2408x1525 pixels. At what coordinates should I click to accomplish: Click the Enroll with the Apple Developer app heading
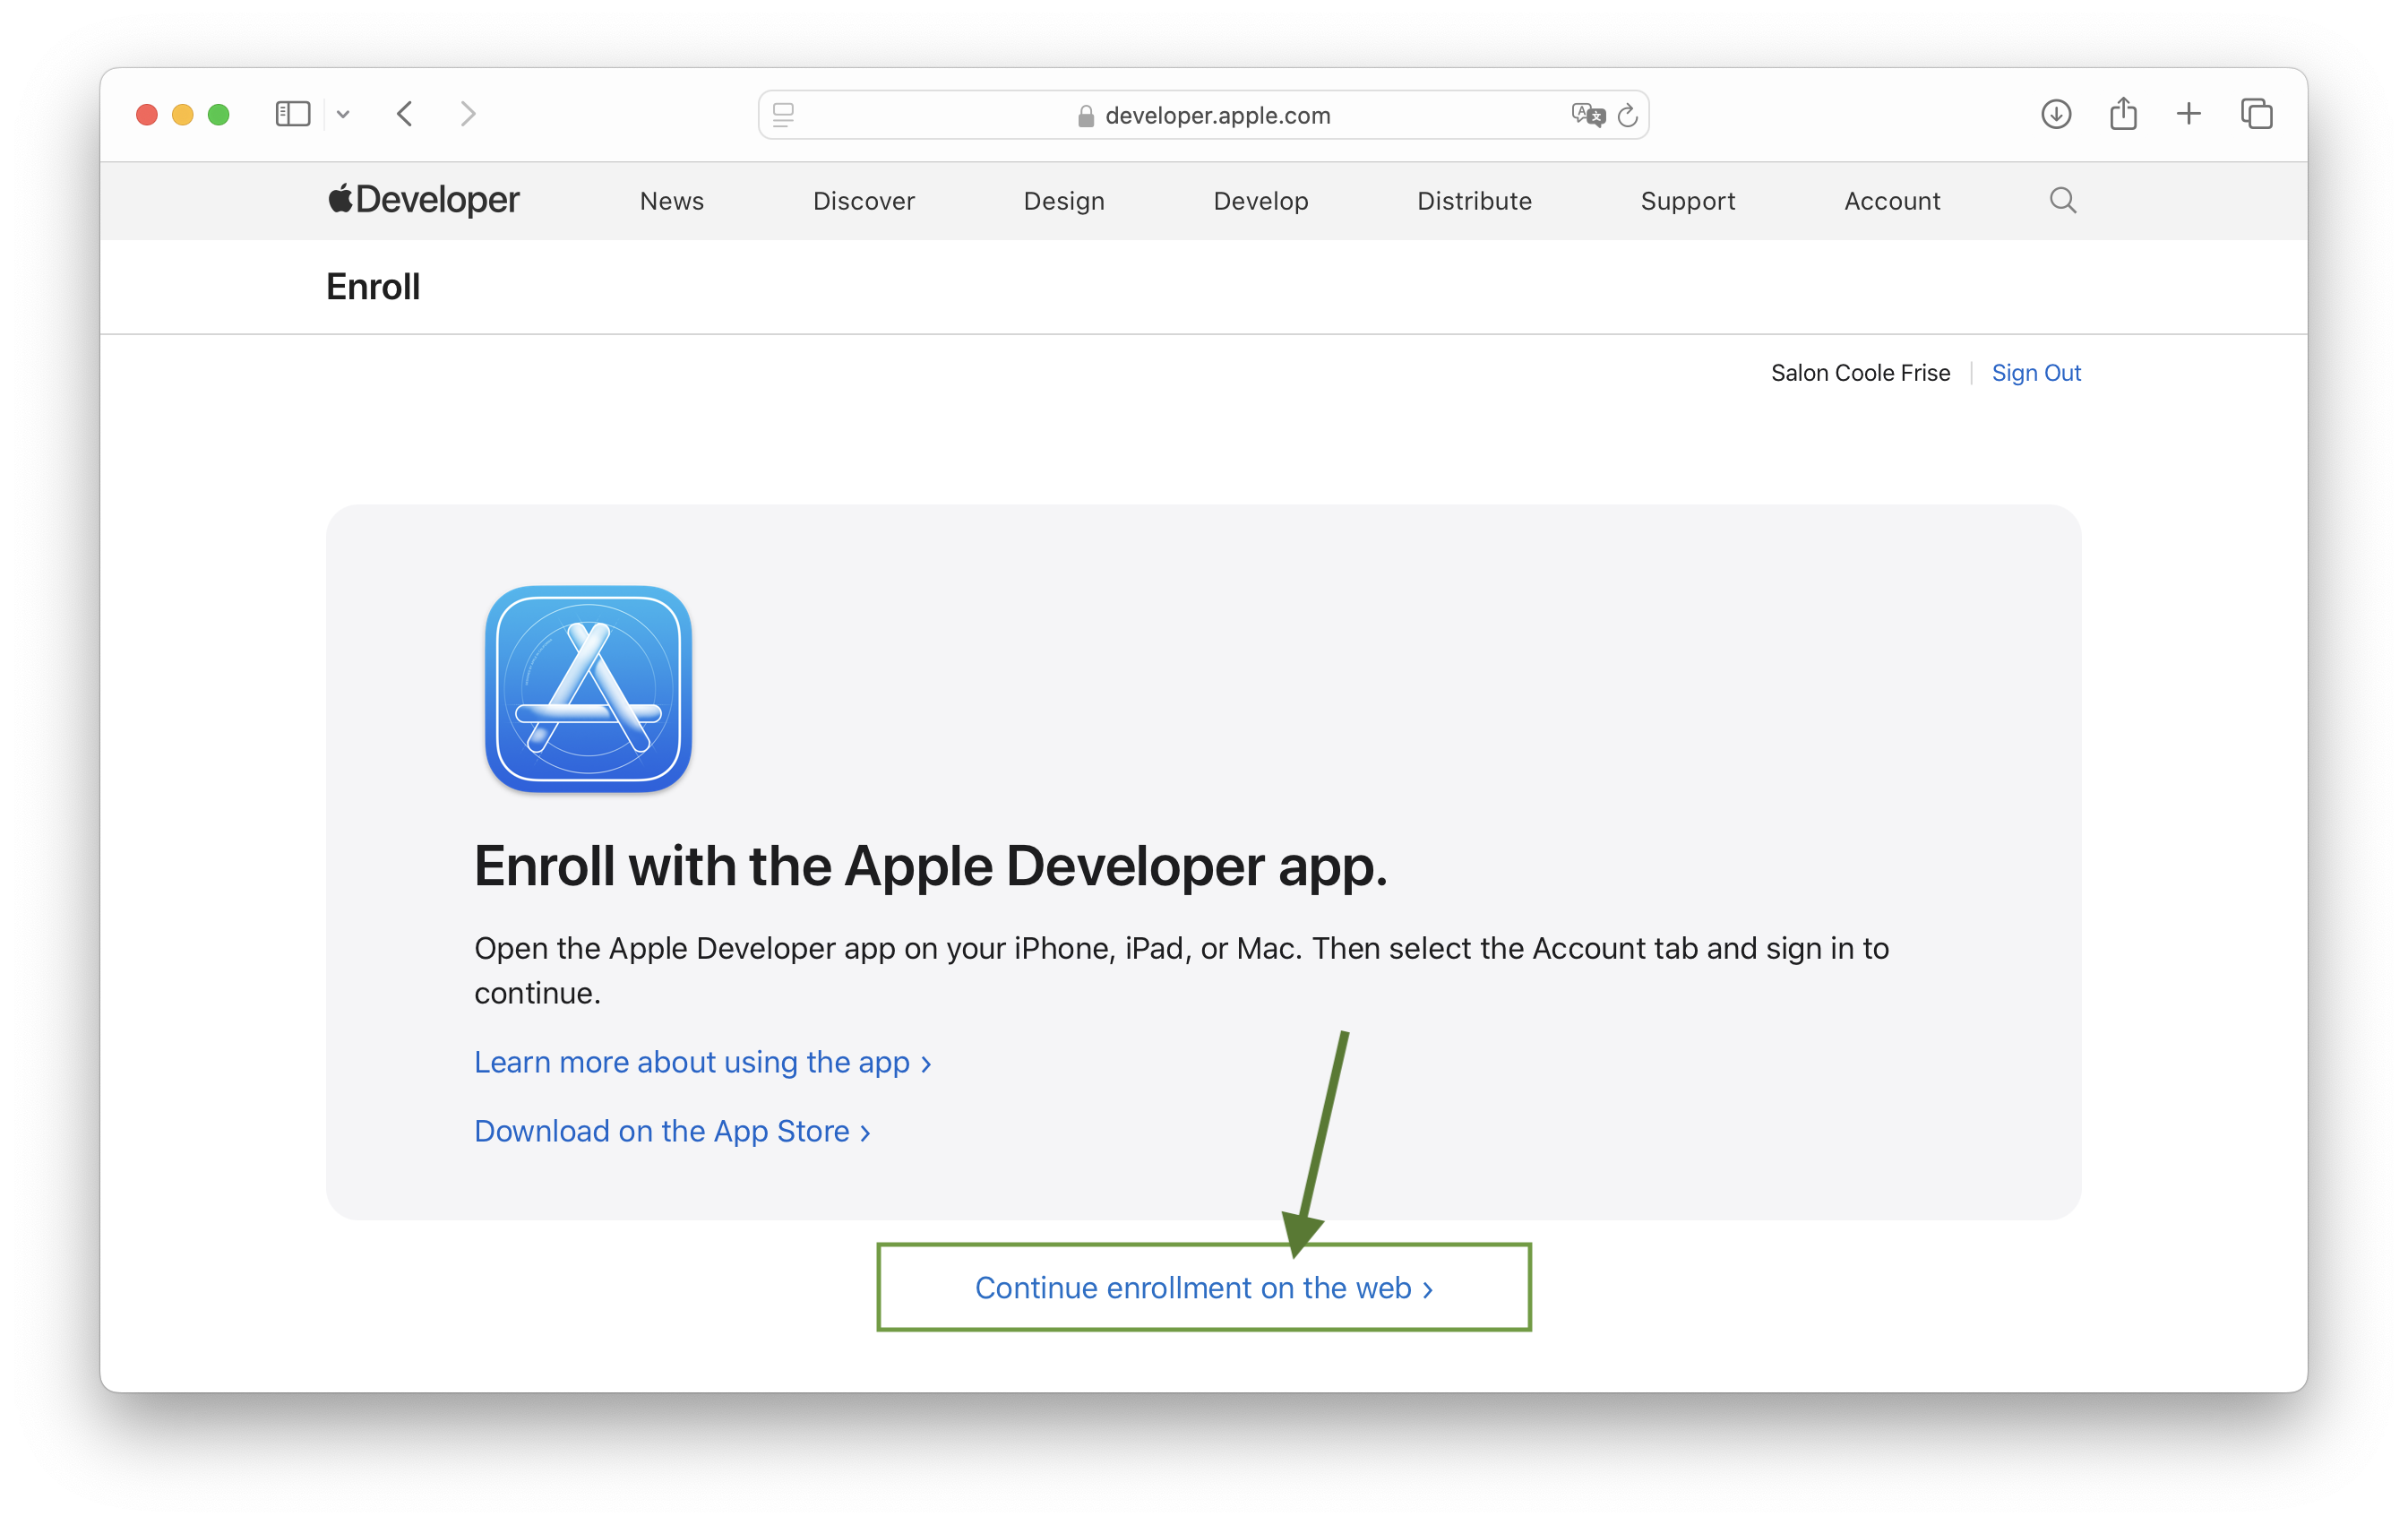[x=931, y=866]
